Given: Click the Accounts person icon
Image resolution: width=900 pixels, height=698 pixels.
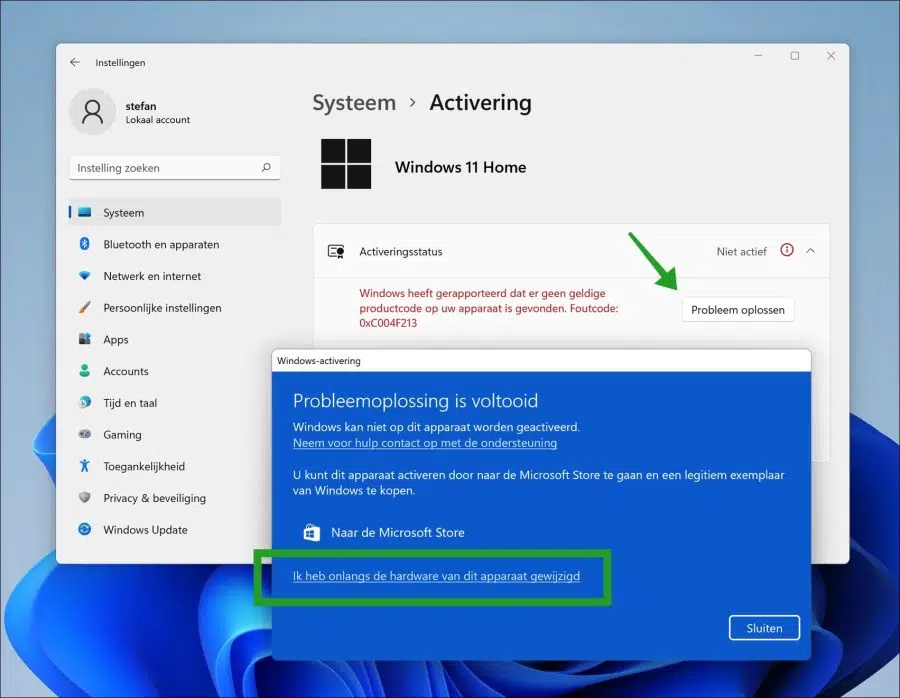Looking at the screenshot, I should (x=84, y=371).
